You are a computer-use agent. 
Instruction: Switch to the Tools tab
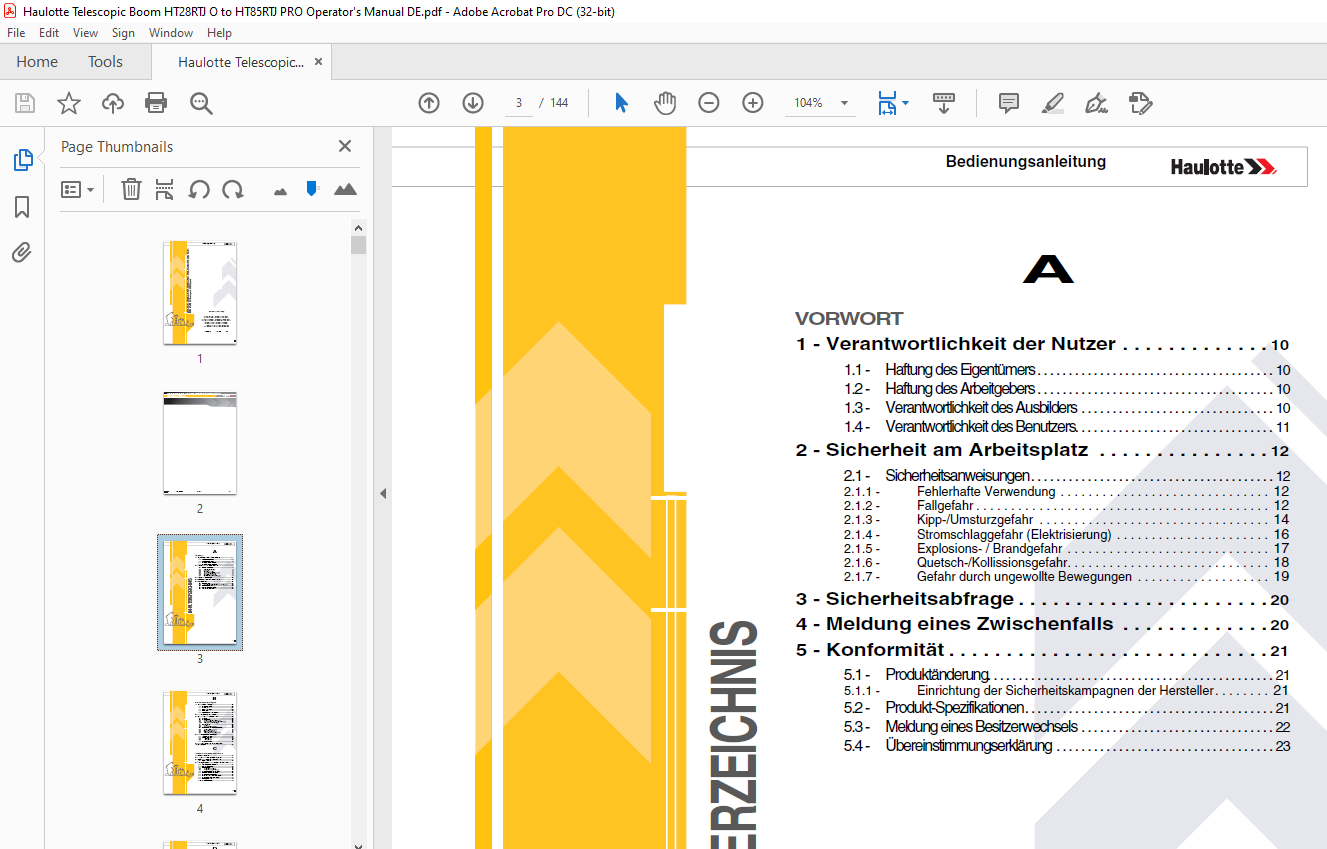[105, 62]
